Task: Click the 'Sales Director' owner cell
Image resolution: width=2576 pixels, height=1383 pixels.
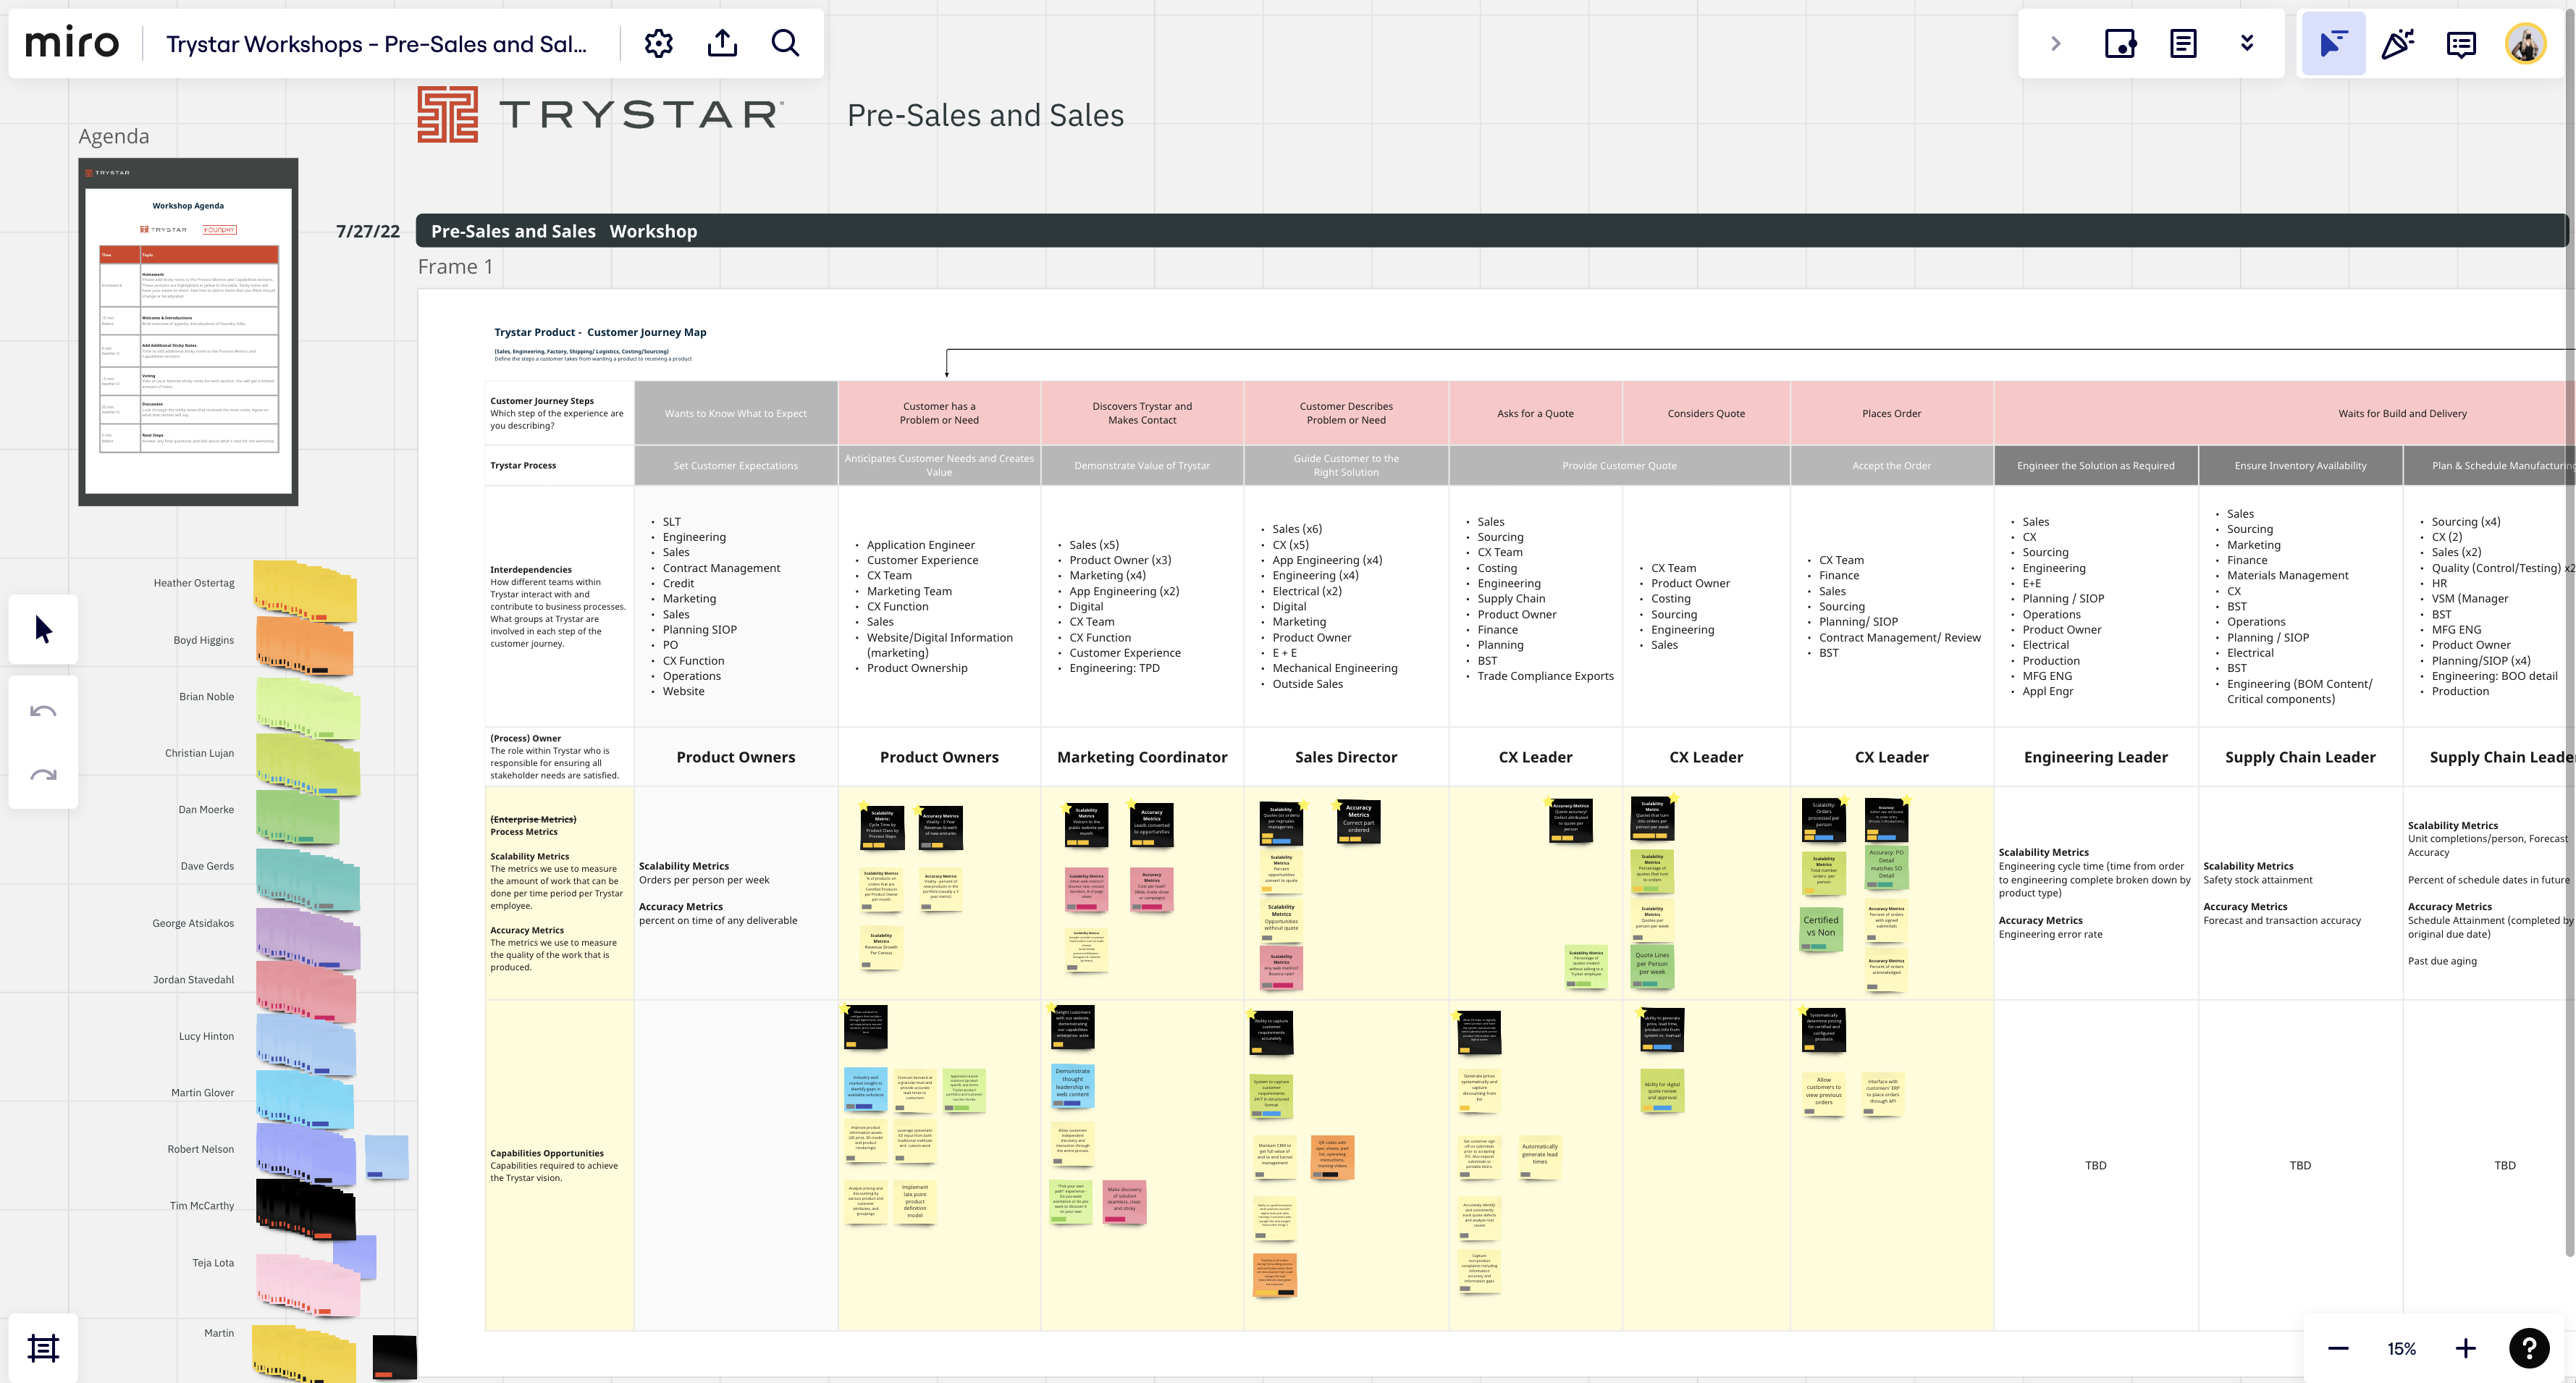Action: [x=1346, y=757]
